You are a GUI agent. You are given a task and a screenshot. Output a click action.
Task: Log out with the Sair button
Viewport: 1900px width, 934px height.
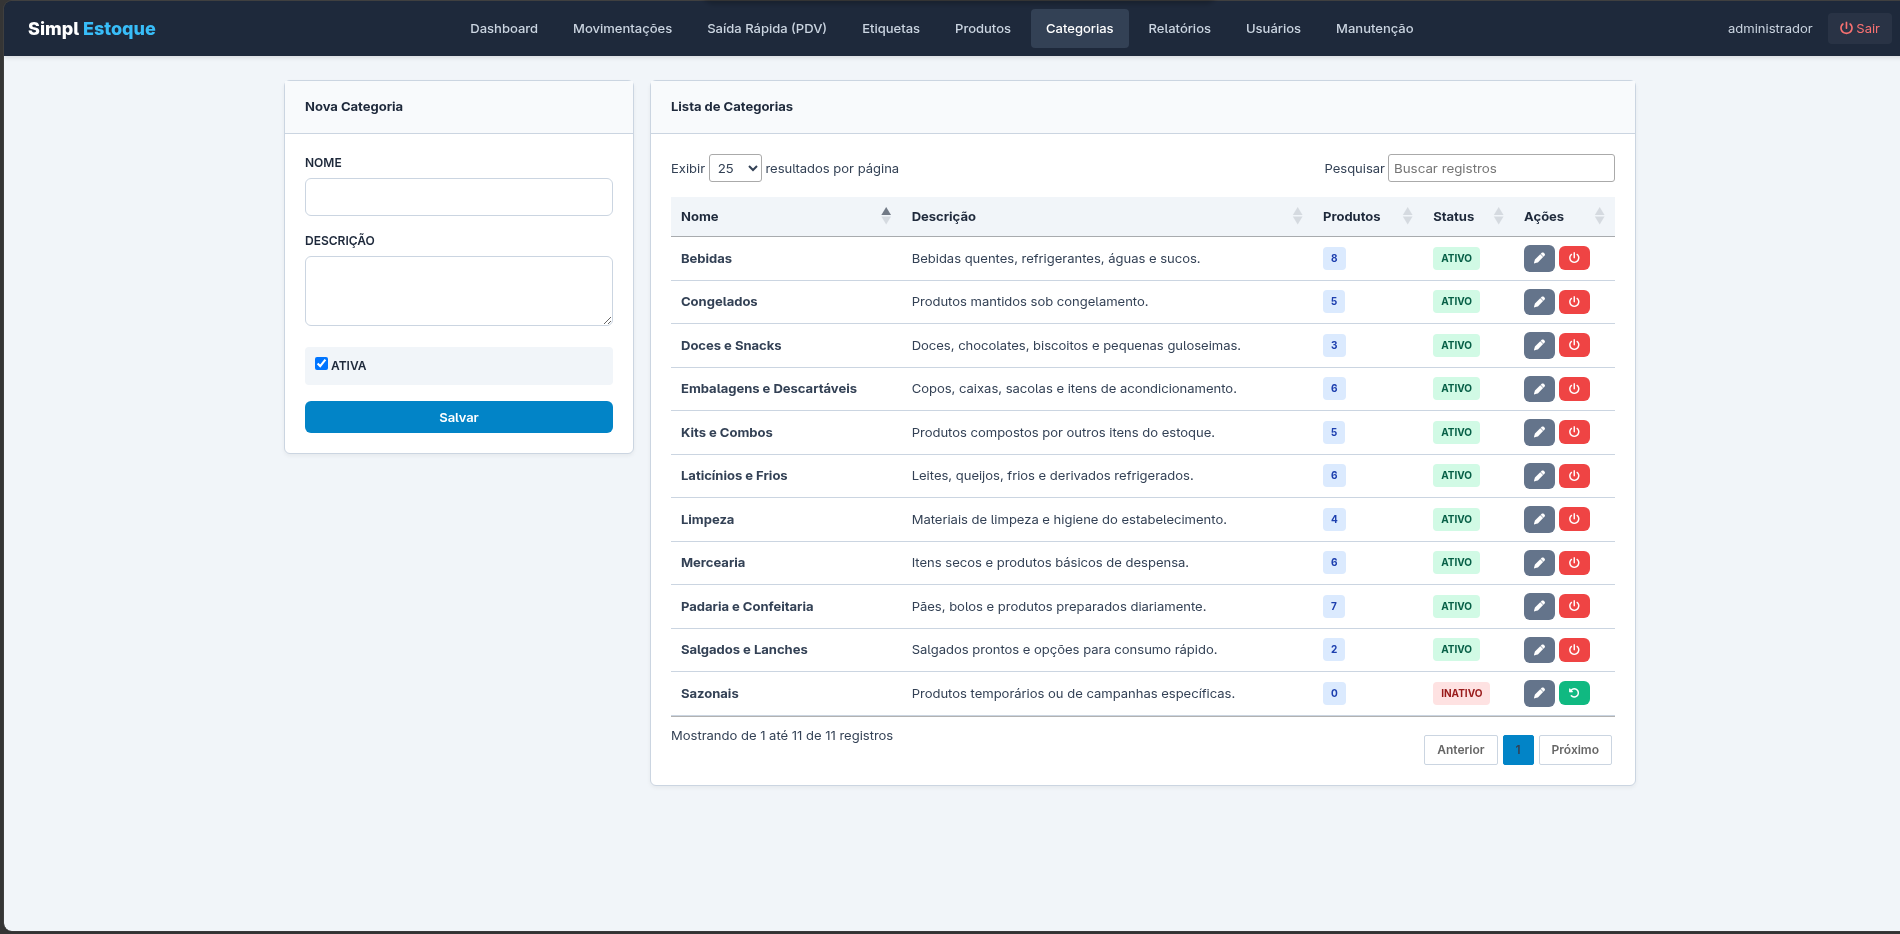coord(1860,28)
